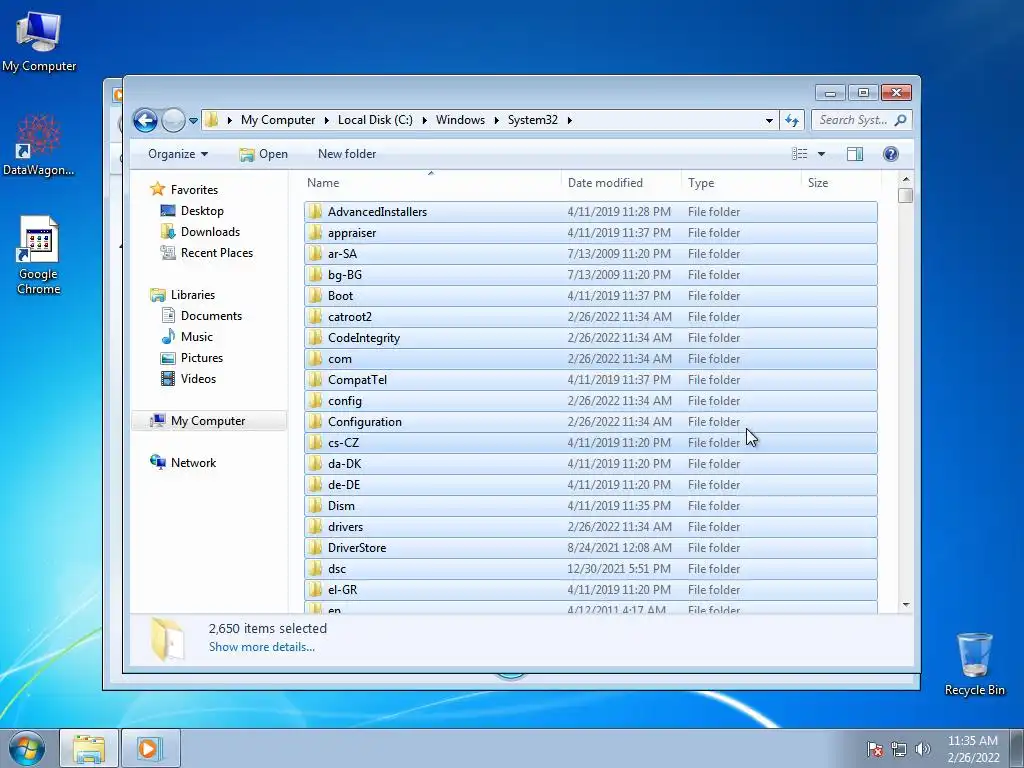Expand the arrow after System32 breadcrumb
1024x768 pixels.
pyautogui.click(x=569, y=120)
